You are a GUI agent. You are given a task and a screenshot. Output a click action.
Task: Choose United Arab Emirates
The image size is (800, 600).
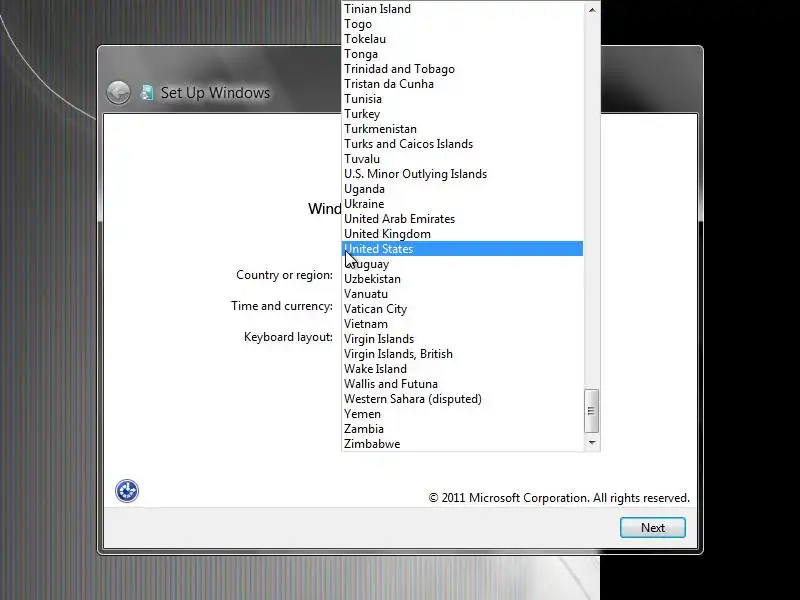462,219
